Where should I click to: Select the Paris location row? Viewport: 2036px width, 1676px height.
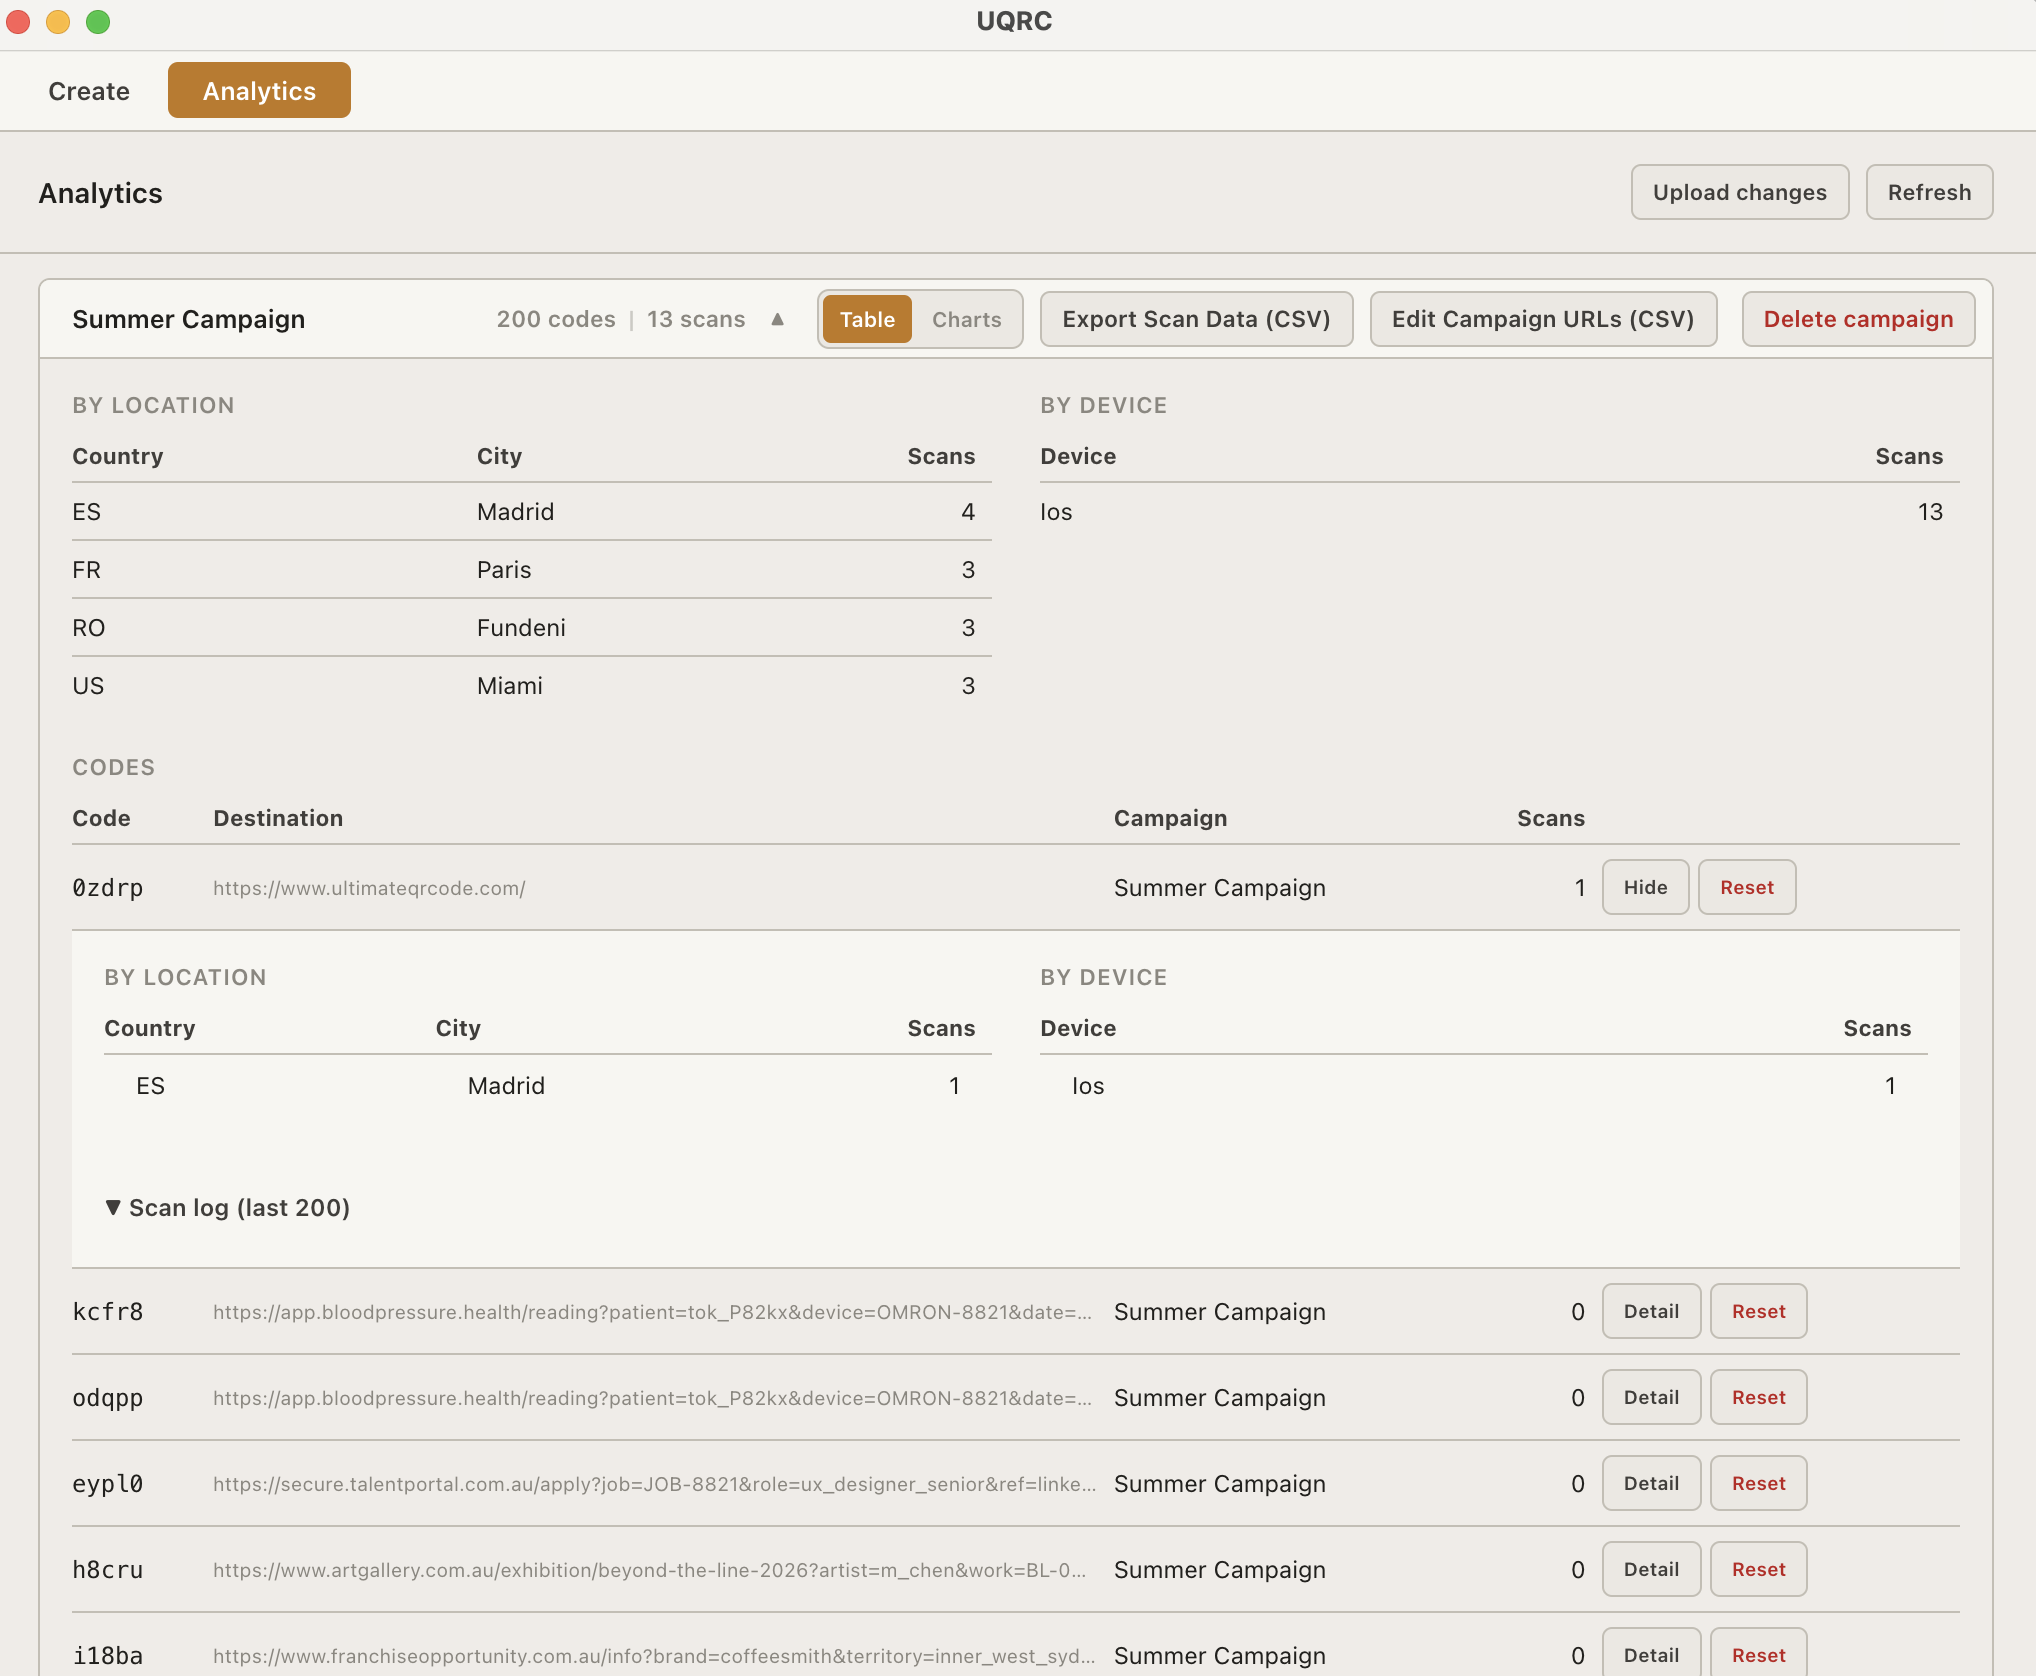click(531, 570)
